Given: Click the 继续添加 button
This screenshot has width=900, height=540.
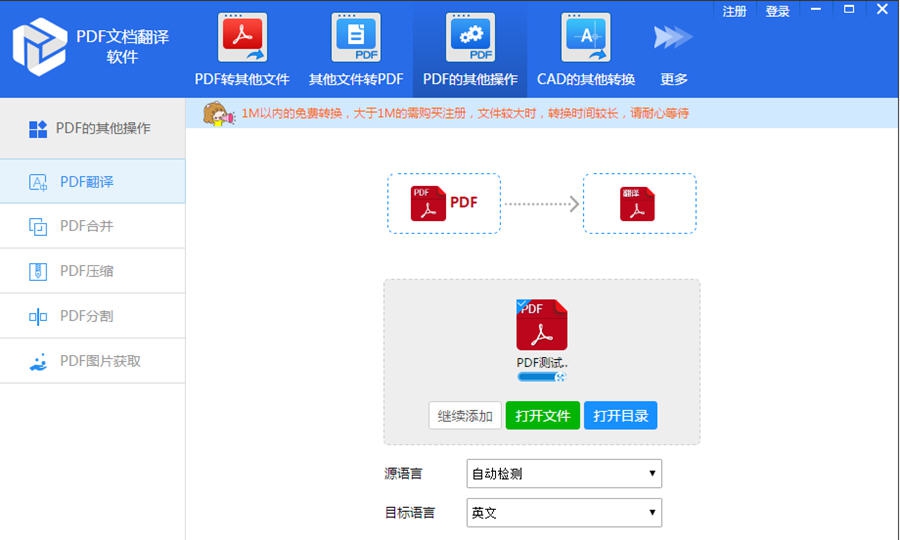Looking at the screenshot, I should [465, 415].
